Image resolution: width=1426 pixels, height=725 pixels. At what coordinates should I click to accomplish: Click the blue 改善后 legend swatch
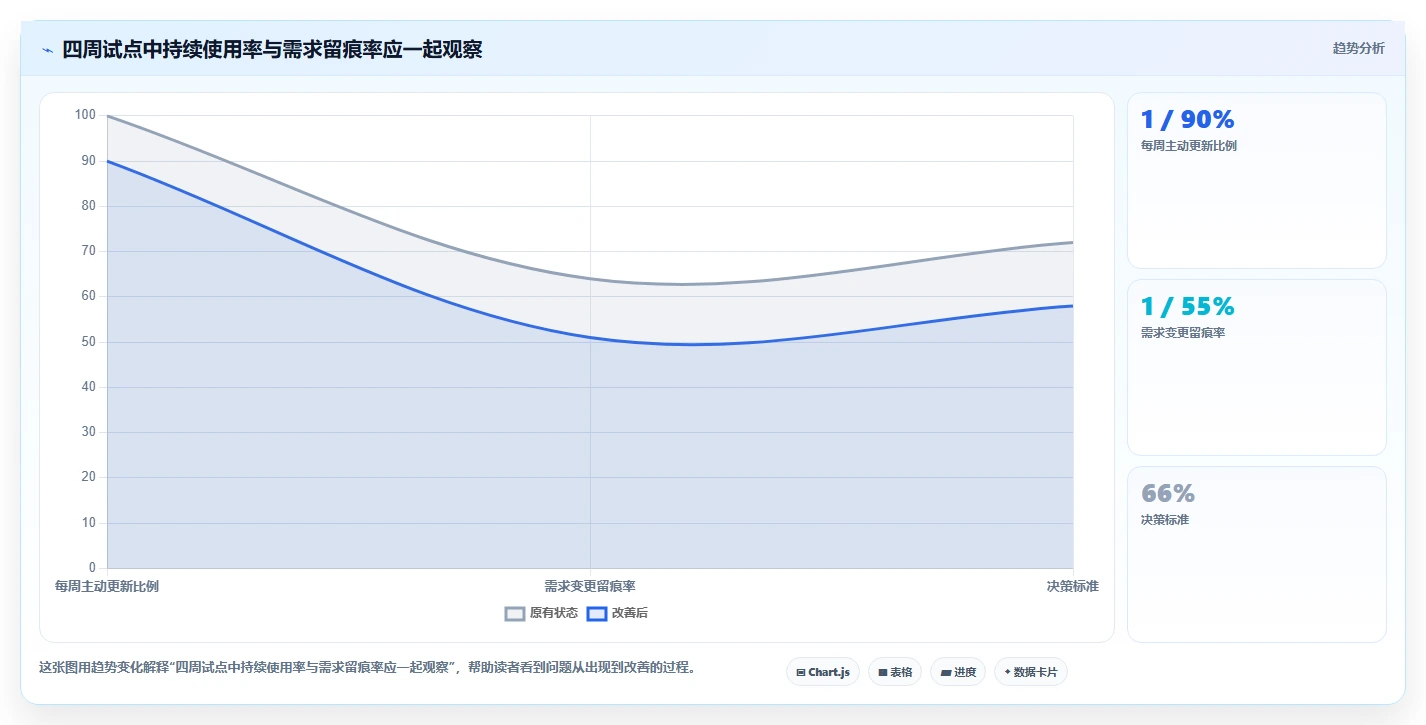pos(597,613)
